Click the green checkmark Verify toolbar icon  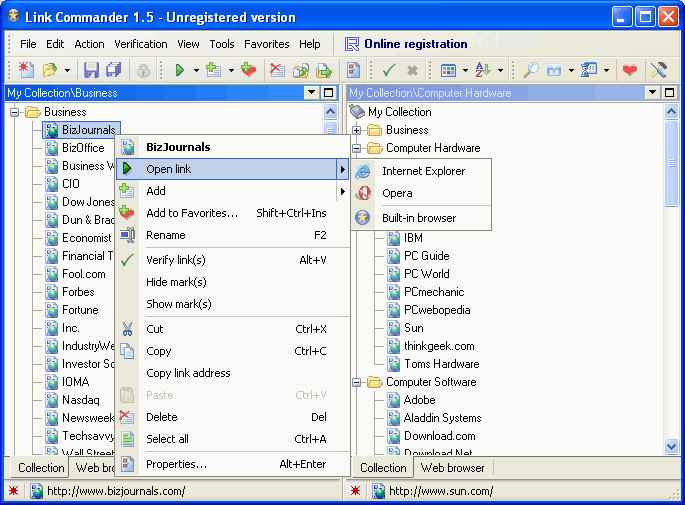click(389, 70)
